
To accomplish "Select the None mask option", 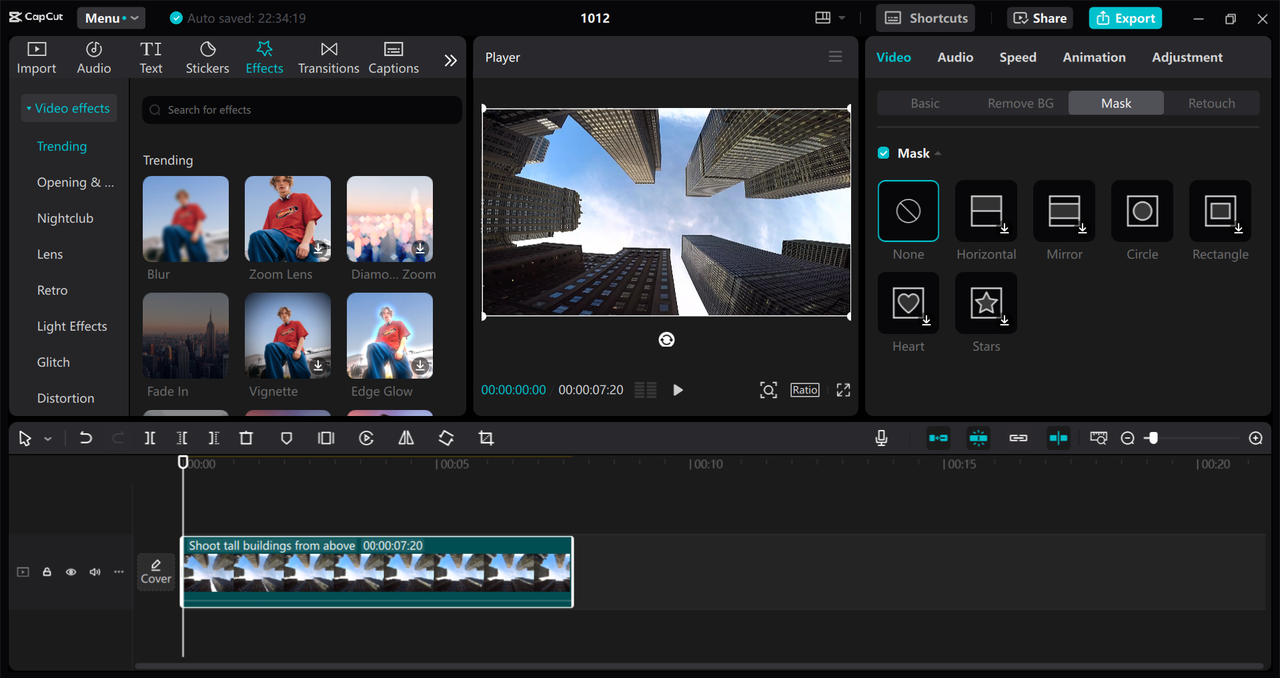I will [908, 211].
